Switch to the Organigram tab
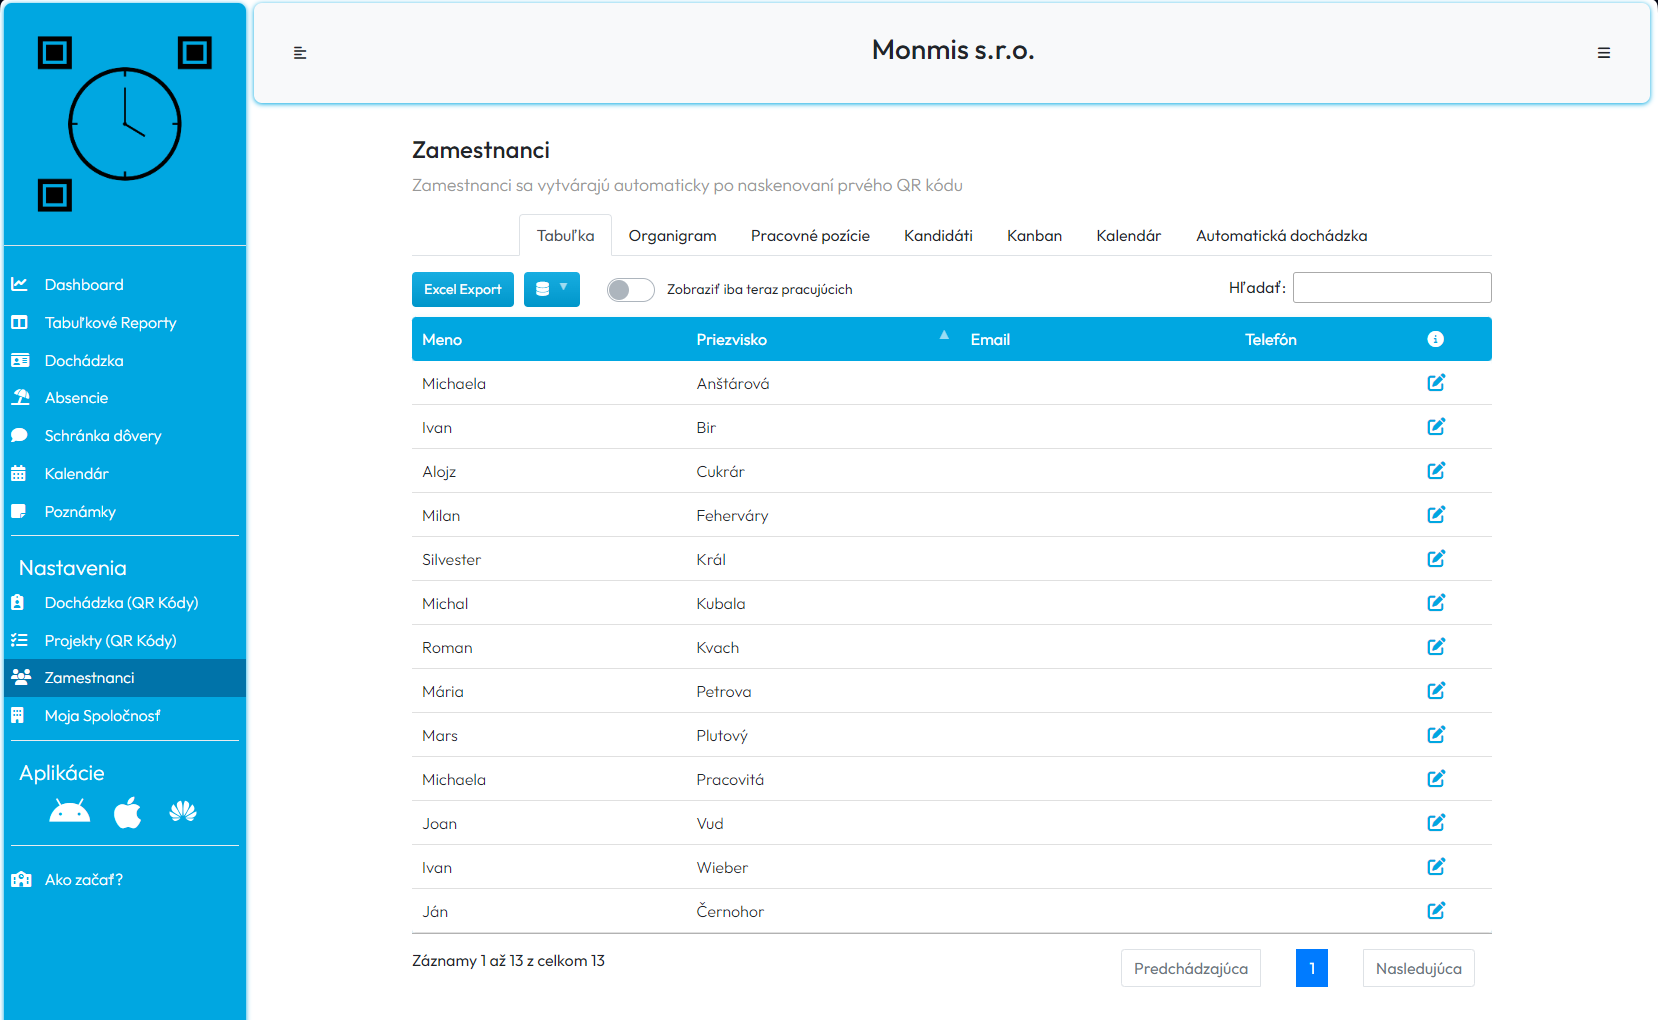This screenshot has height=1020, width=1658. 673,236
